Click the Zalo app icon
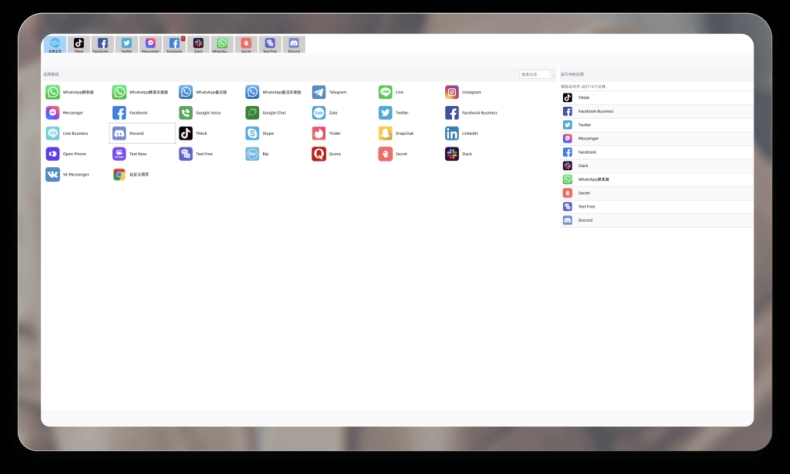Viewport: 790px width, 474px height. pyautogui.click(x=319, y=113)
